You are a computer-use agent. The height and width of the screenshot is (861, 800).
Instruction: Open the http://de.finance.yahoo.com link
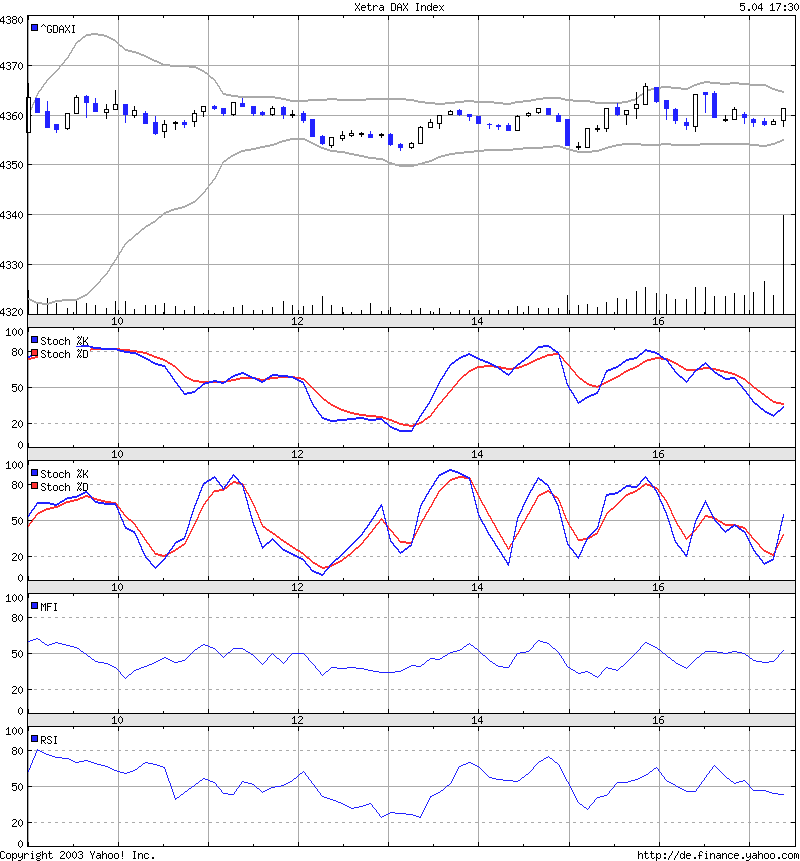pos(718,855)
